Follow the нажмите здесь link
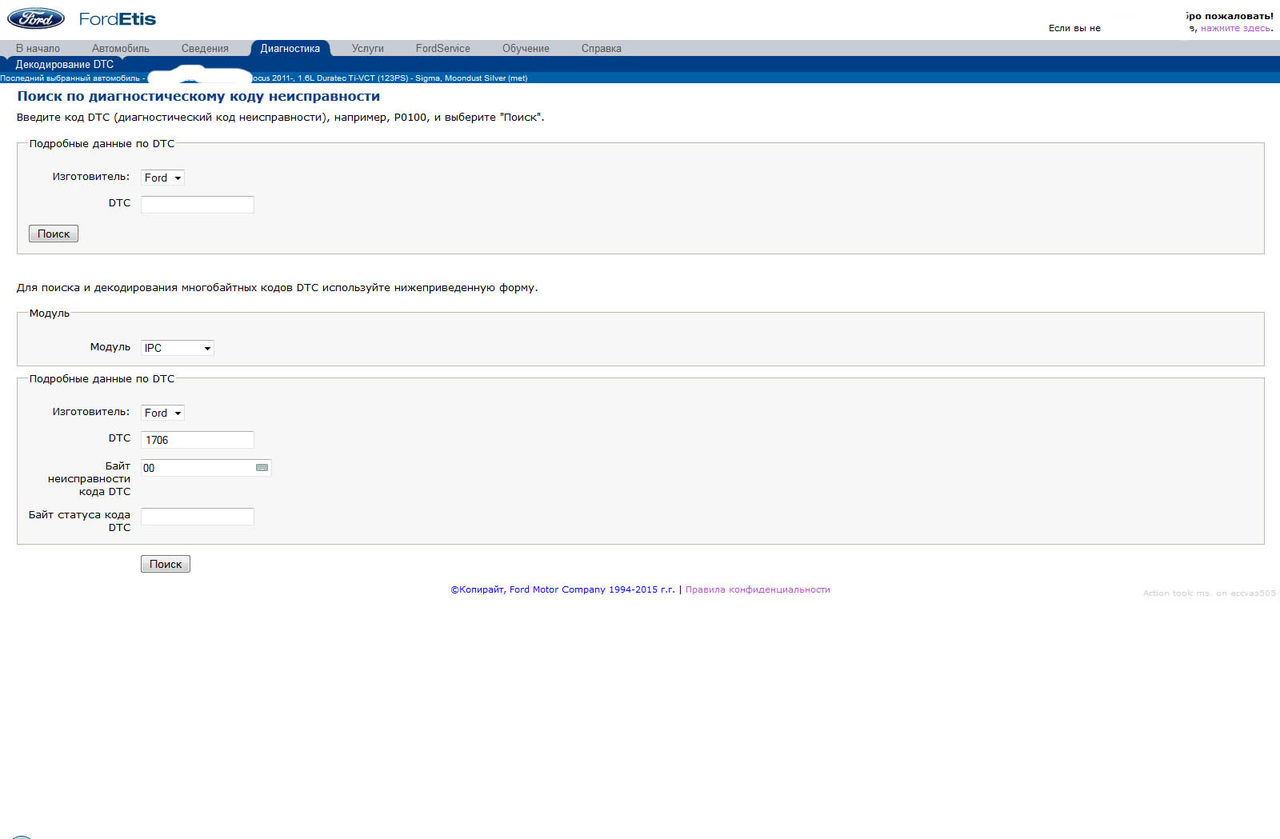The image size is (1280, 839). point(1235,28)
